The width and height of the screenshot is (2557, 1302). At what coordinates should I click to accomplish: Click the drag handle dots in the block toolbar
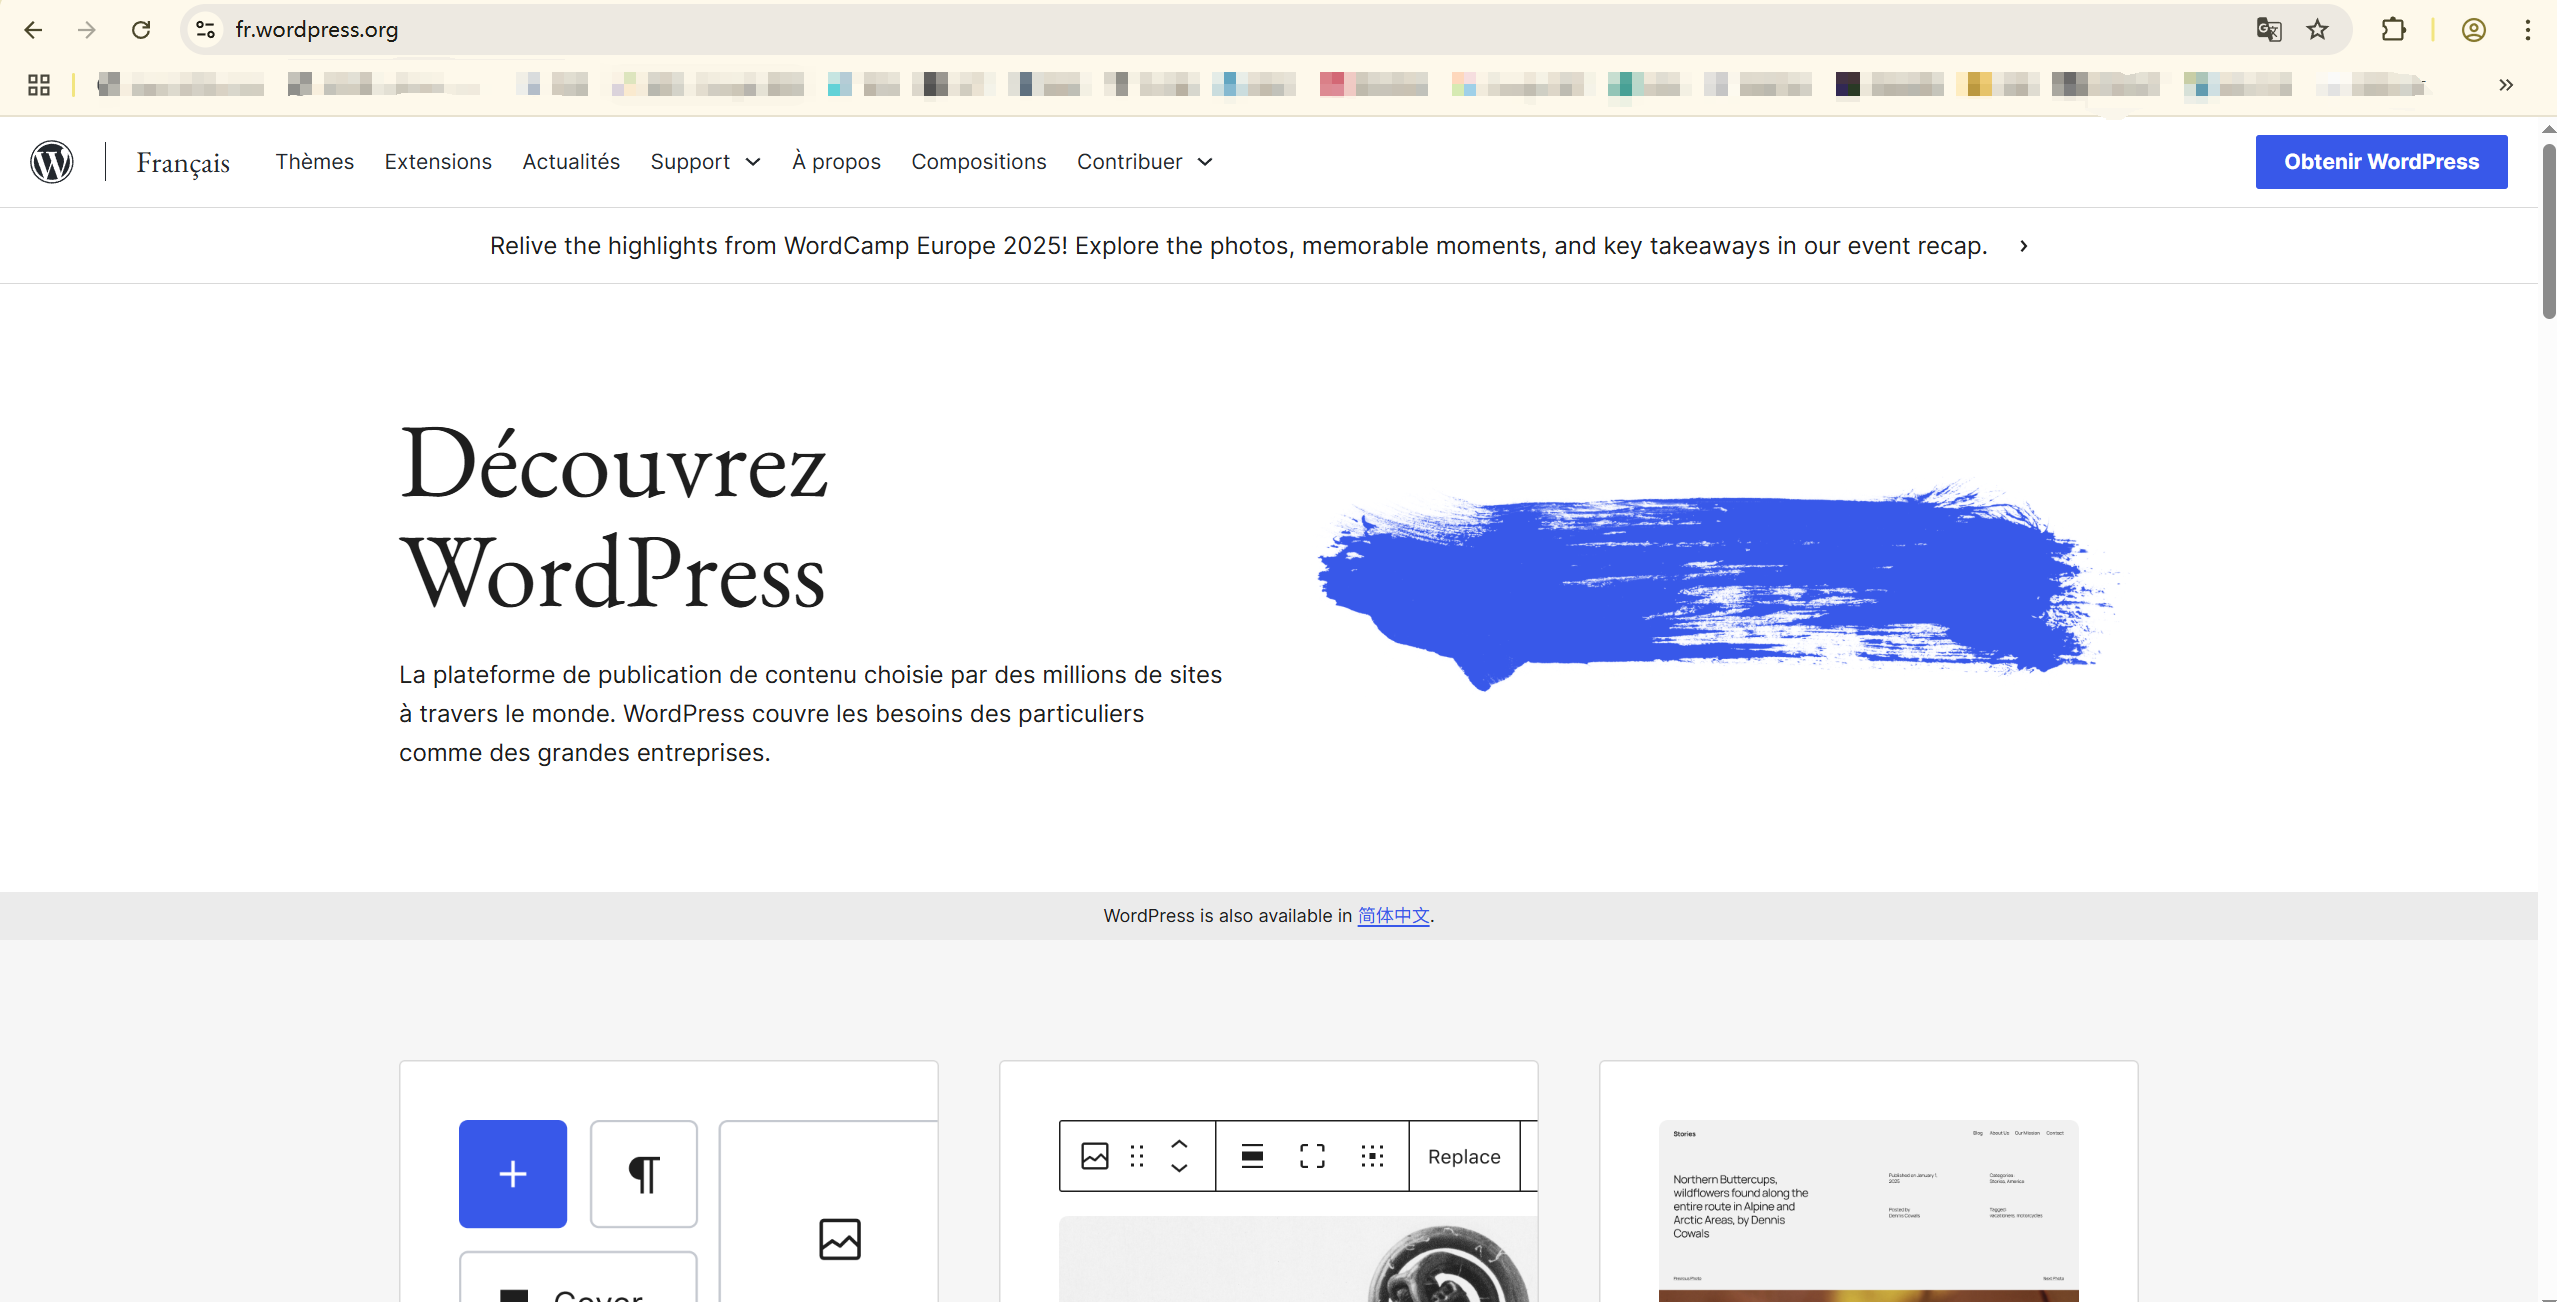coord(1136,1156)
